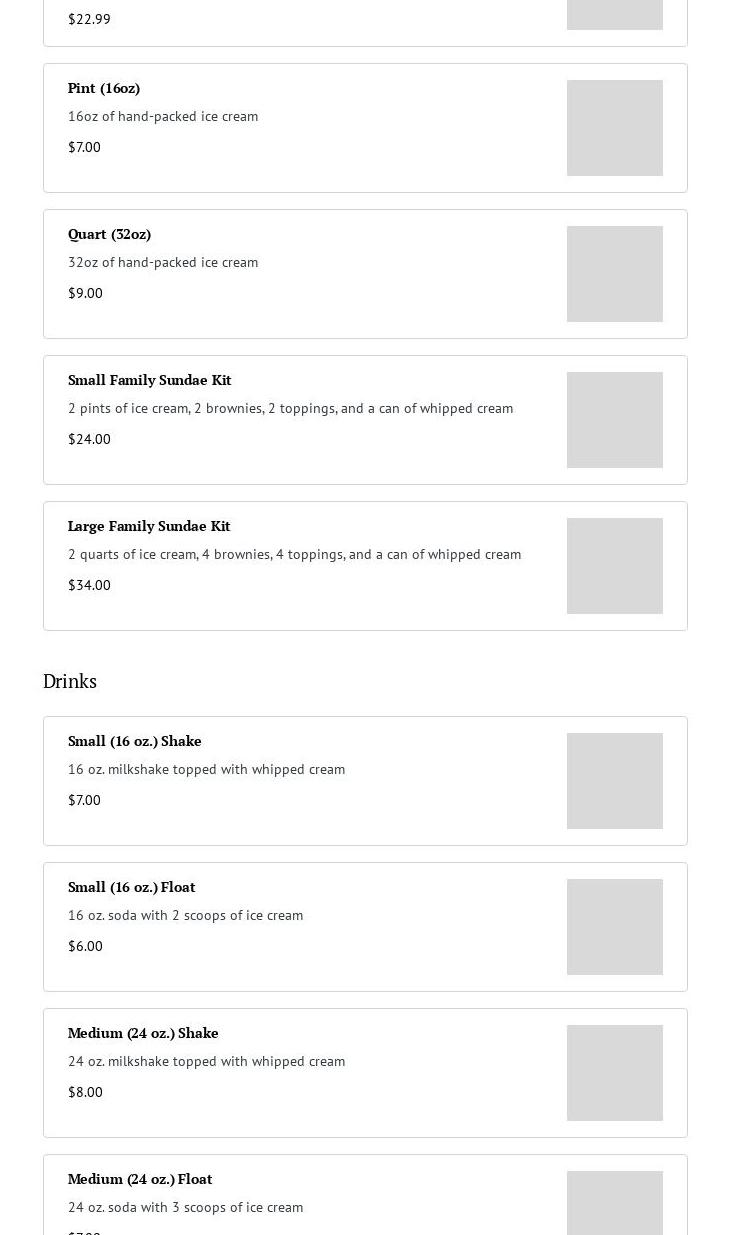The width and height of the screenshot is (730, 1235).
Task: Click the Pint (16oz) image placeholder
Action: [x=614, y=128]
